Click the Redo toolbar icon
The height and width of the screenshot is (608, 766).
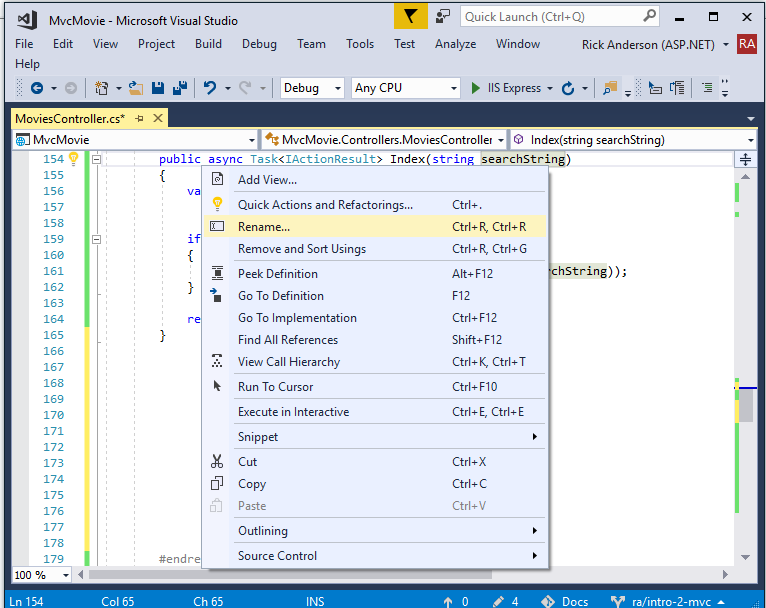245,88
